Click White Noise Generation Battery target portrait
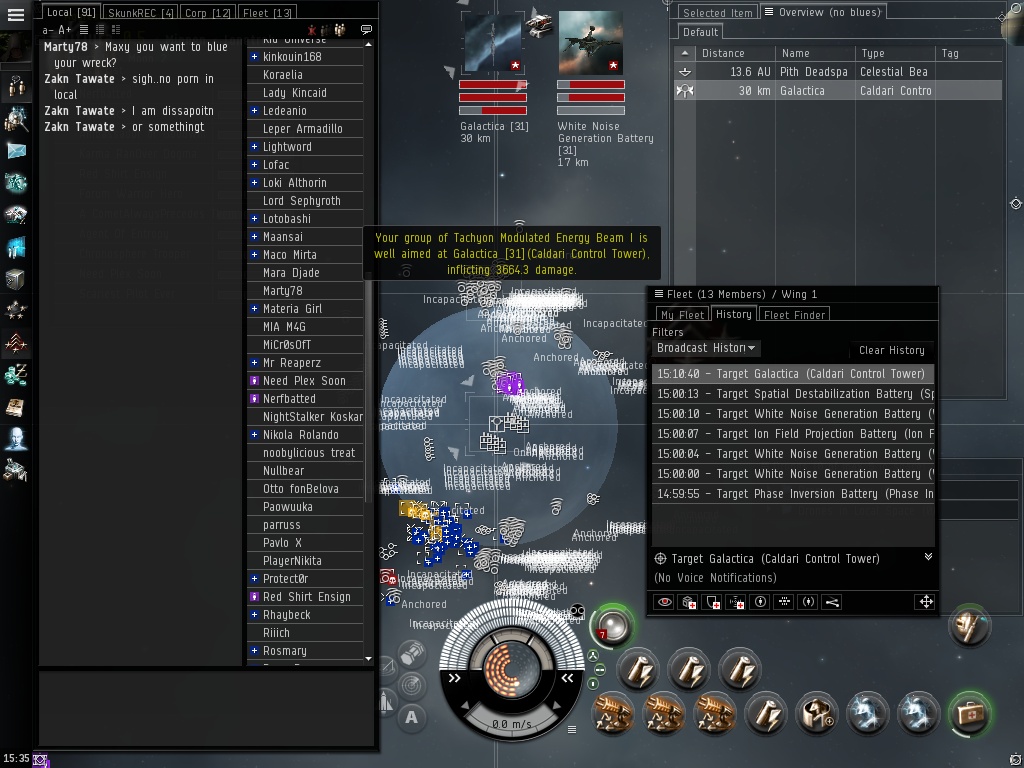 590,42
